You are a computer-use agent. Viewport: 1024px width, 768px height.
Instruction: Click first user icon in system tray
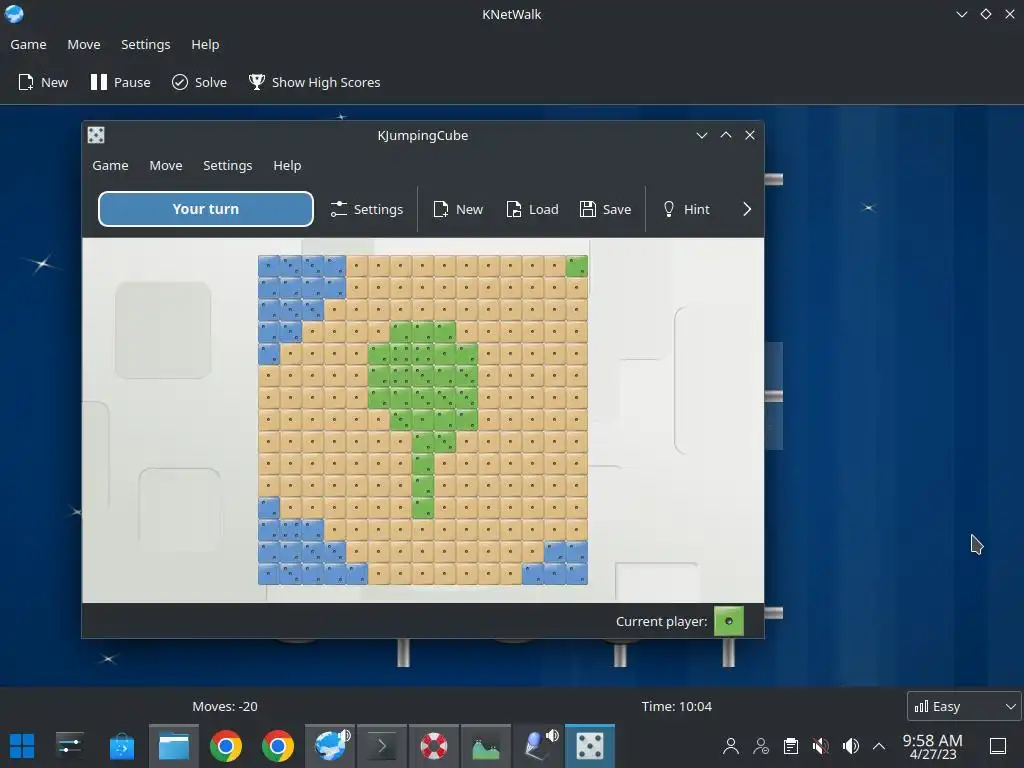(x=731, y=746)
